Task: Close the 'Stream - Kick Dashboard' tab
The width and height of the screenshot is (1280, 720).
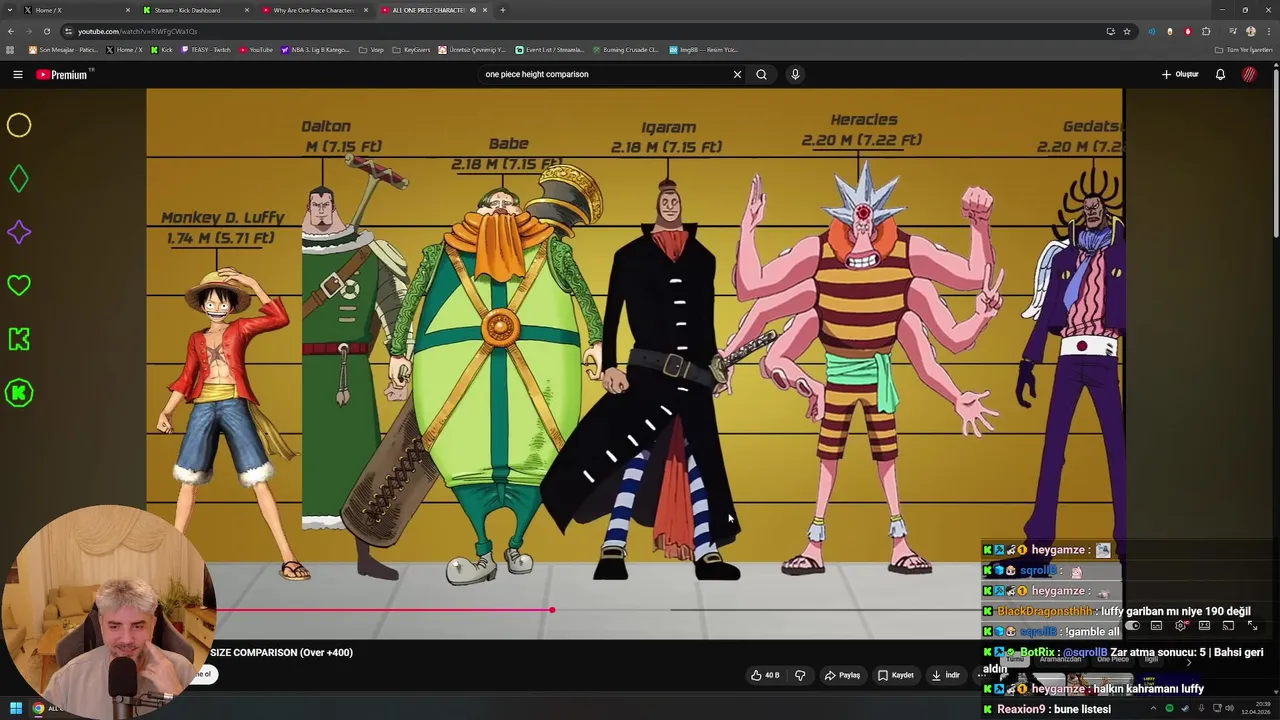Action: tap(247, 10)
